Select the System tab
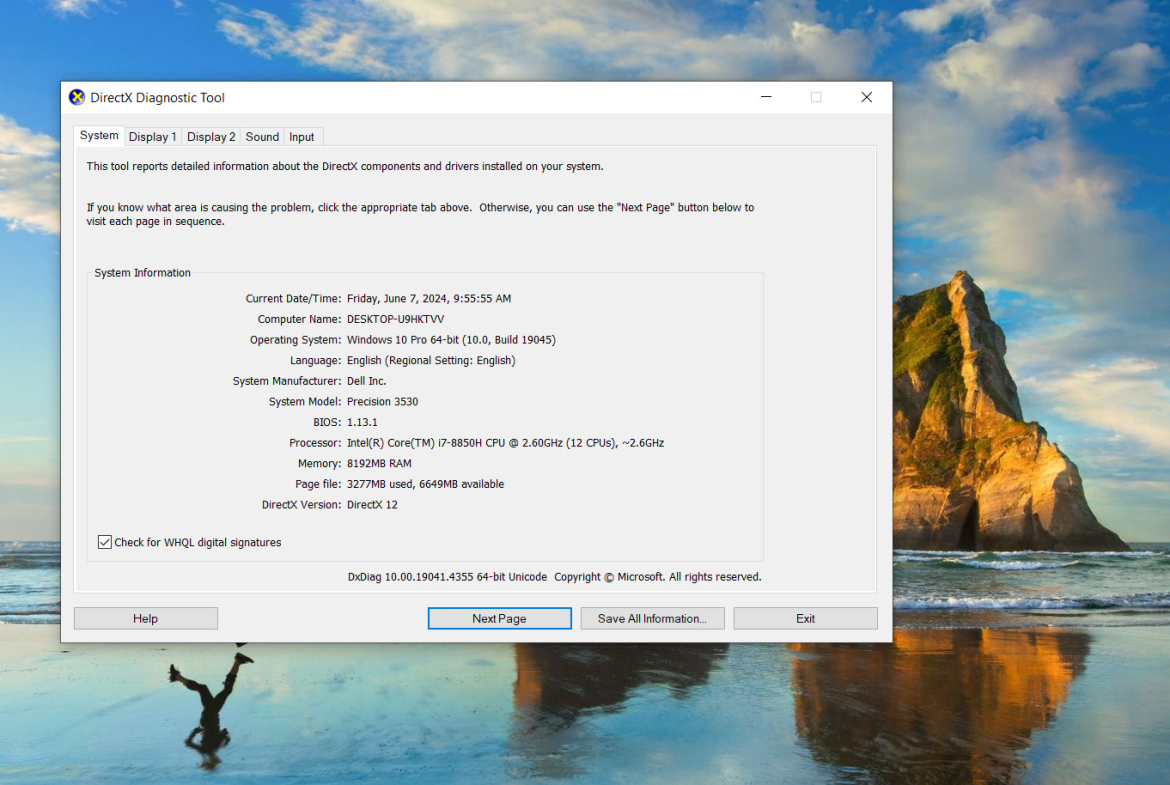 99,136
